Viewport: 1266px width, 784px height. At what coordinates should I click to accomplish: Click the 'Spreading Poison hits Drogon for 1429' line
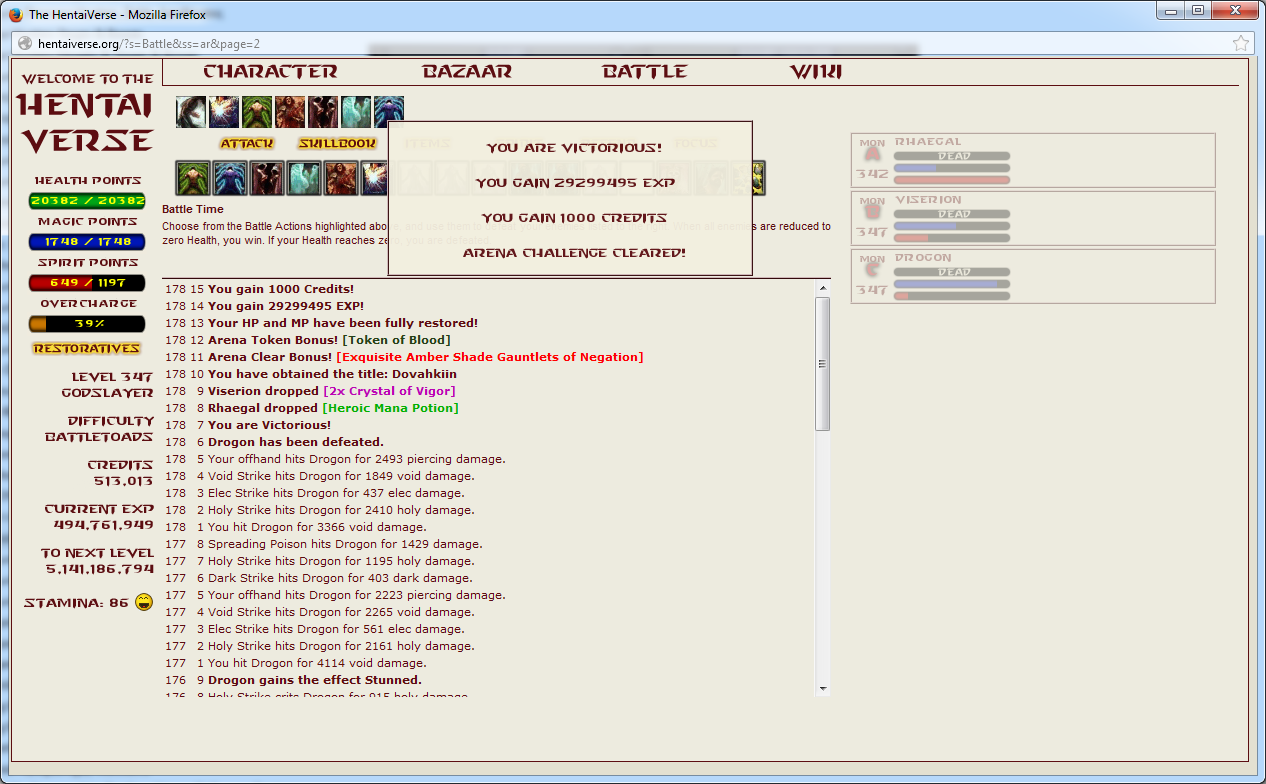(345, 544)
